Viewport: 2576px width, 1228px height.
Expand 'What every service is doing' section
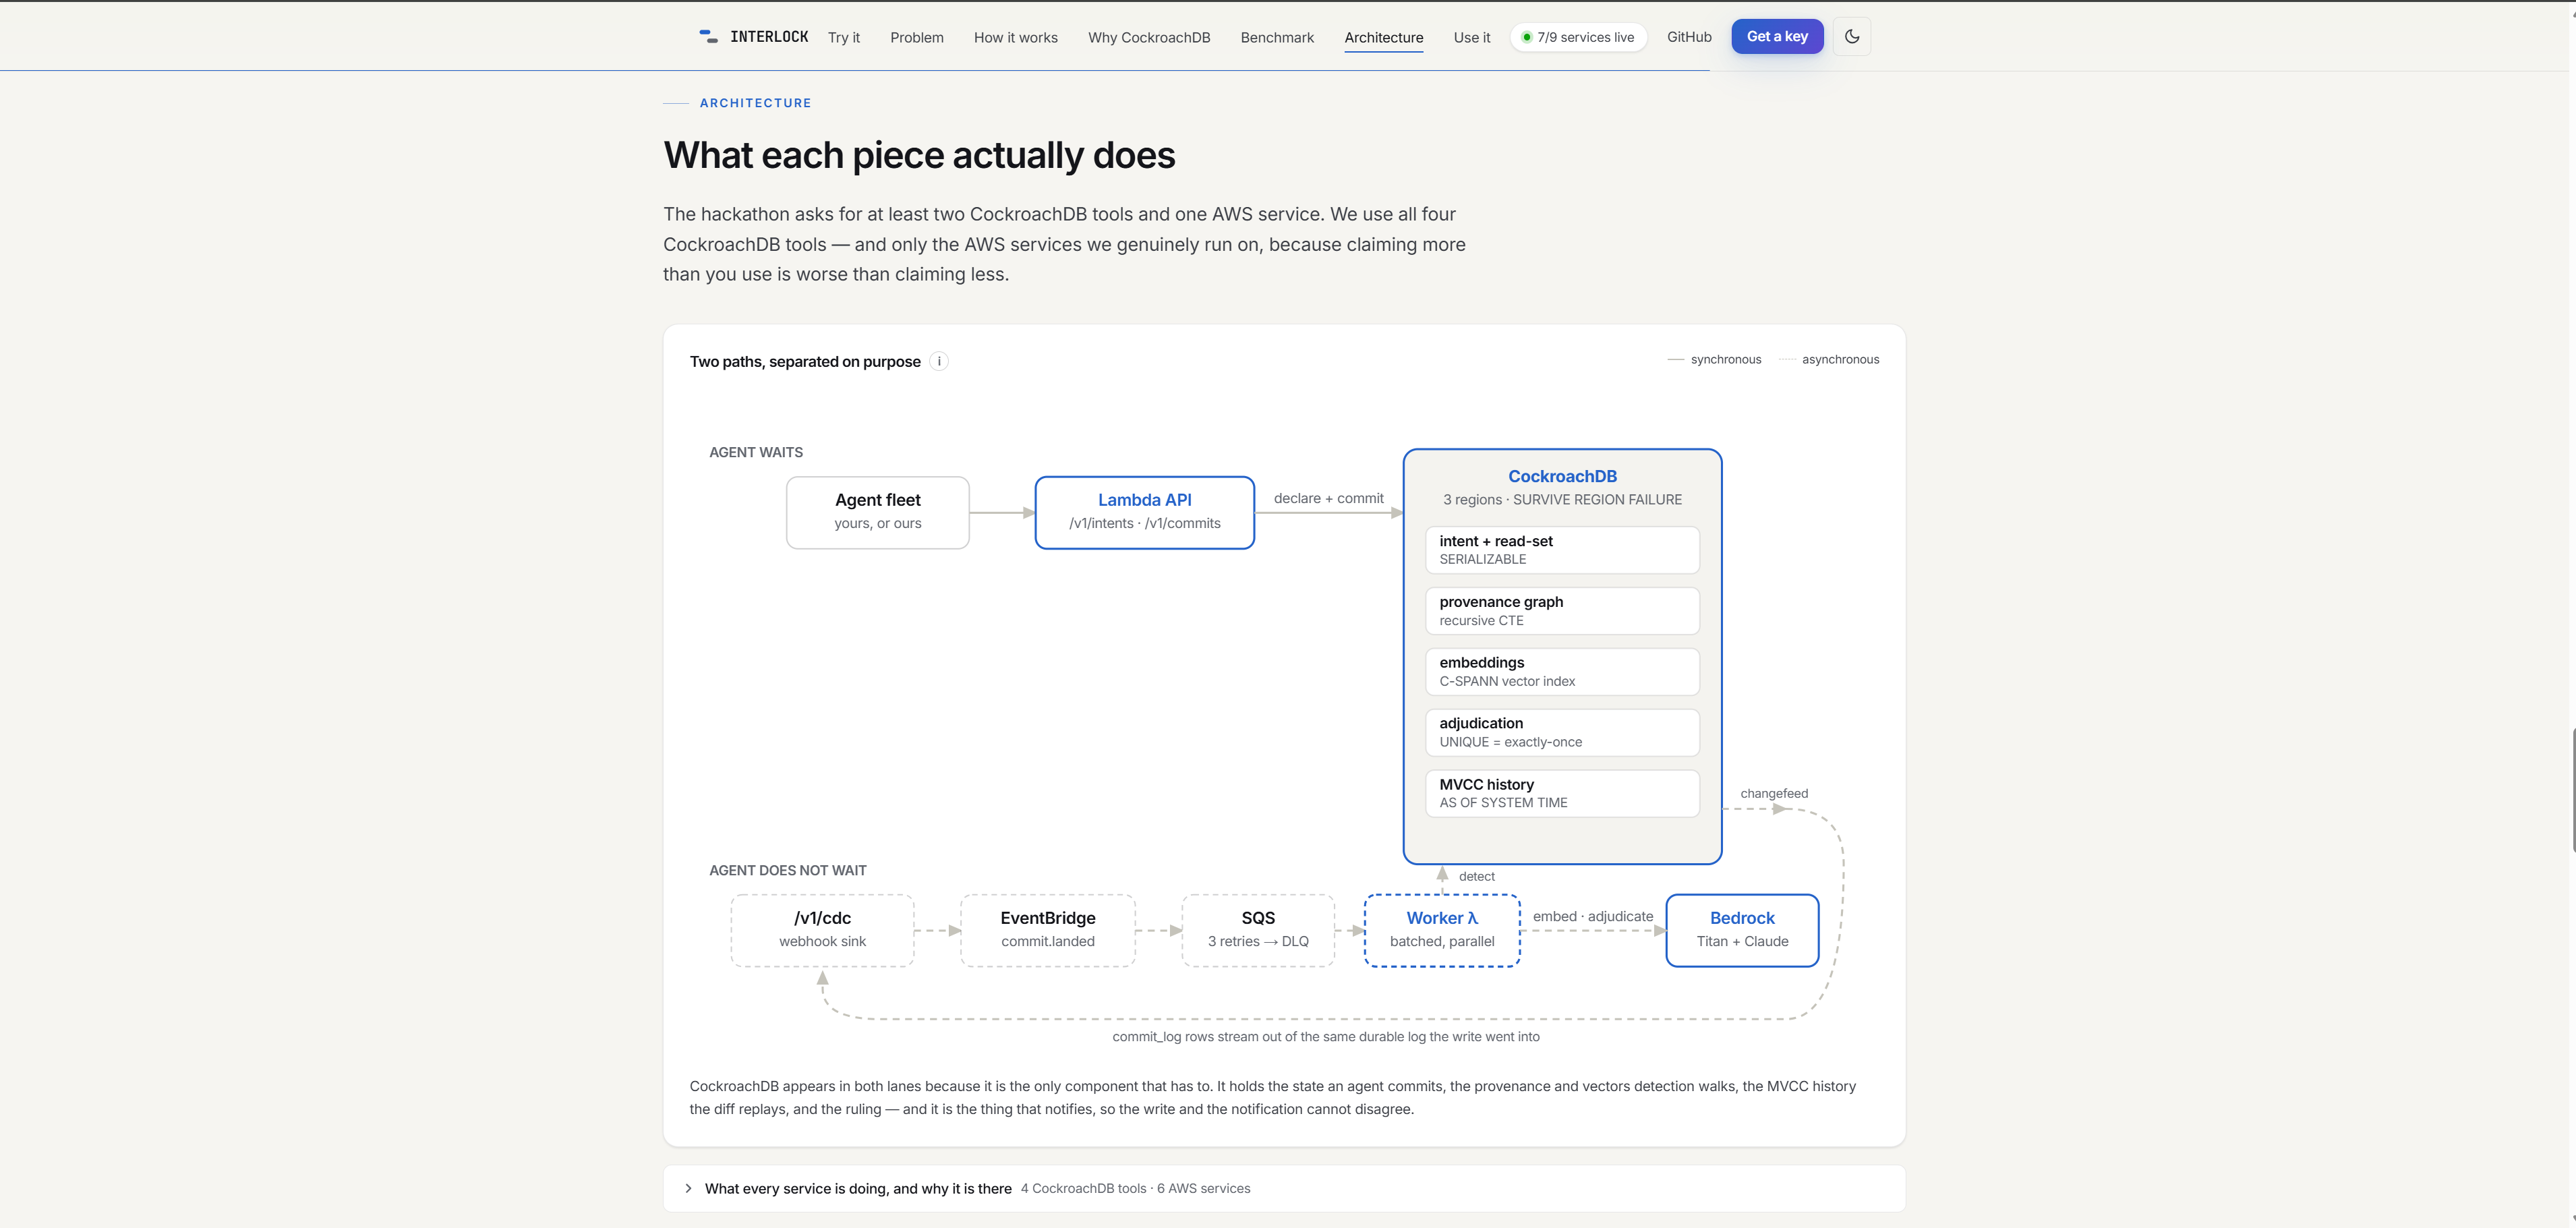tap(1284, 1188)
